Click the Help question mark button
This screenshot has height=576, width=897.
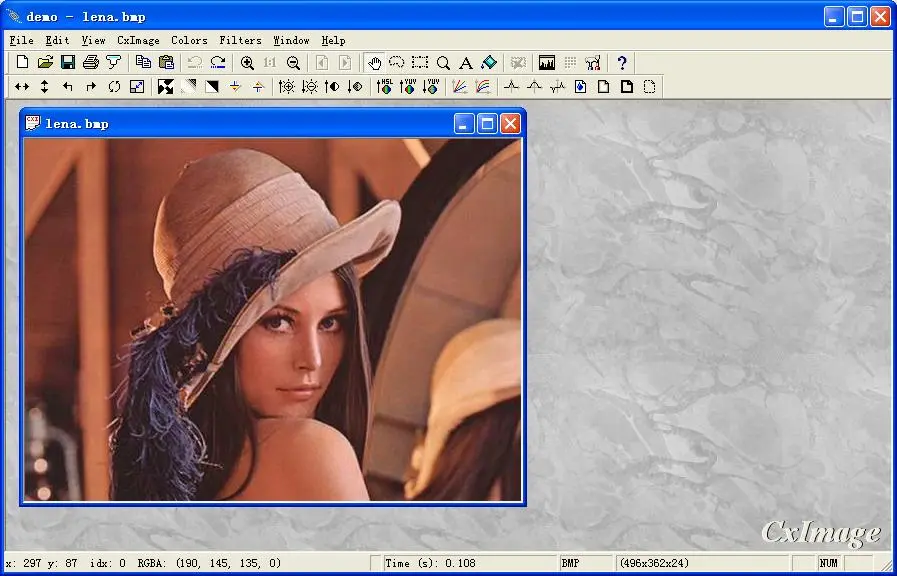coord(621,62)
